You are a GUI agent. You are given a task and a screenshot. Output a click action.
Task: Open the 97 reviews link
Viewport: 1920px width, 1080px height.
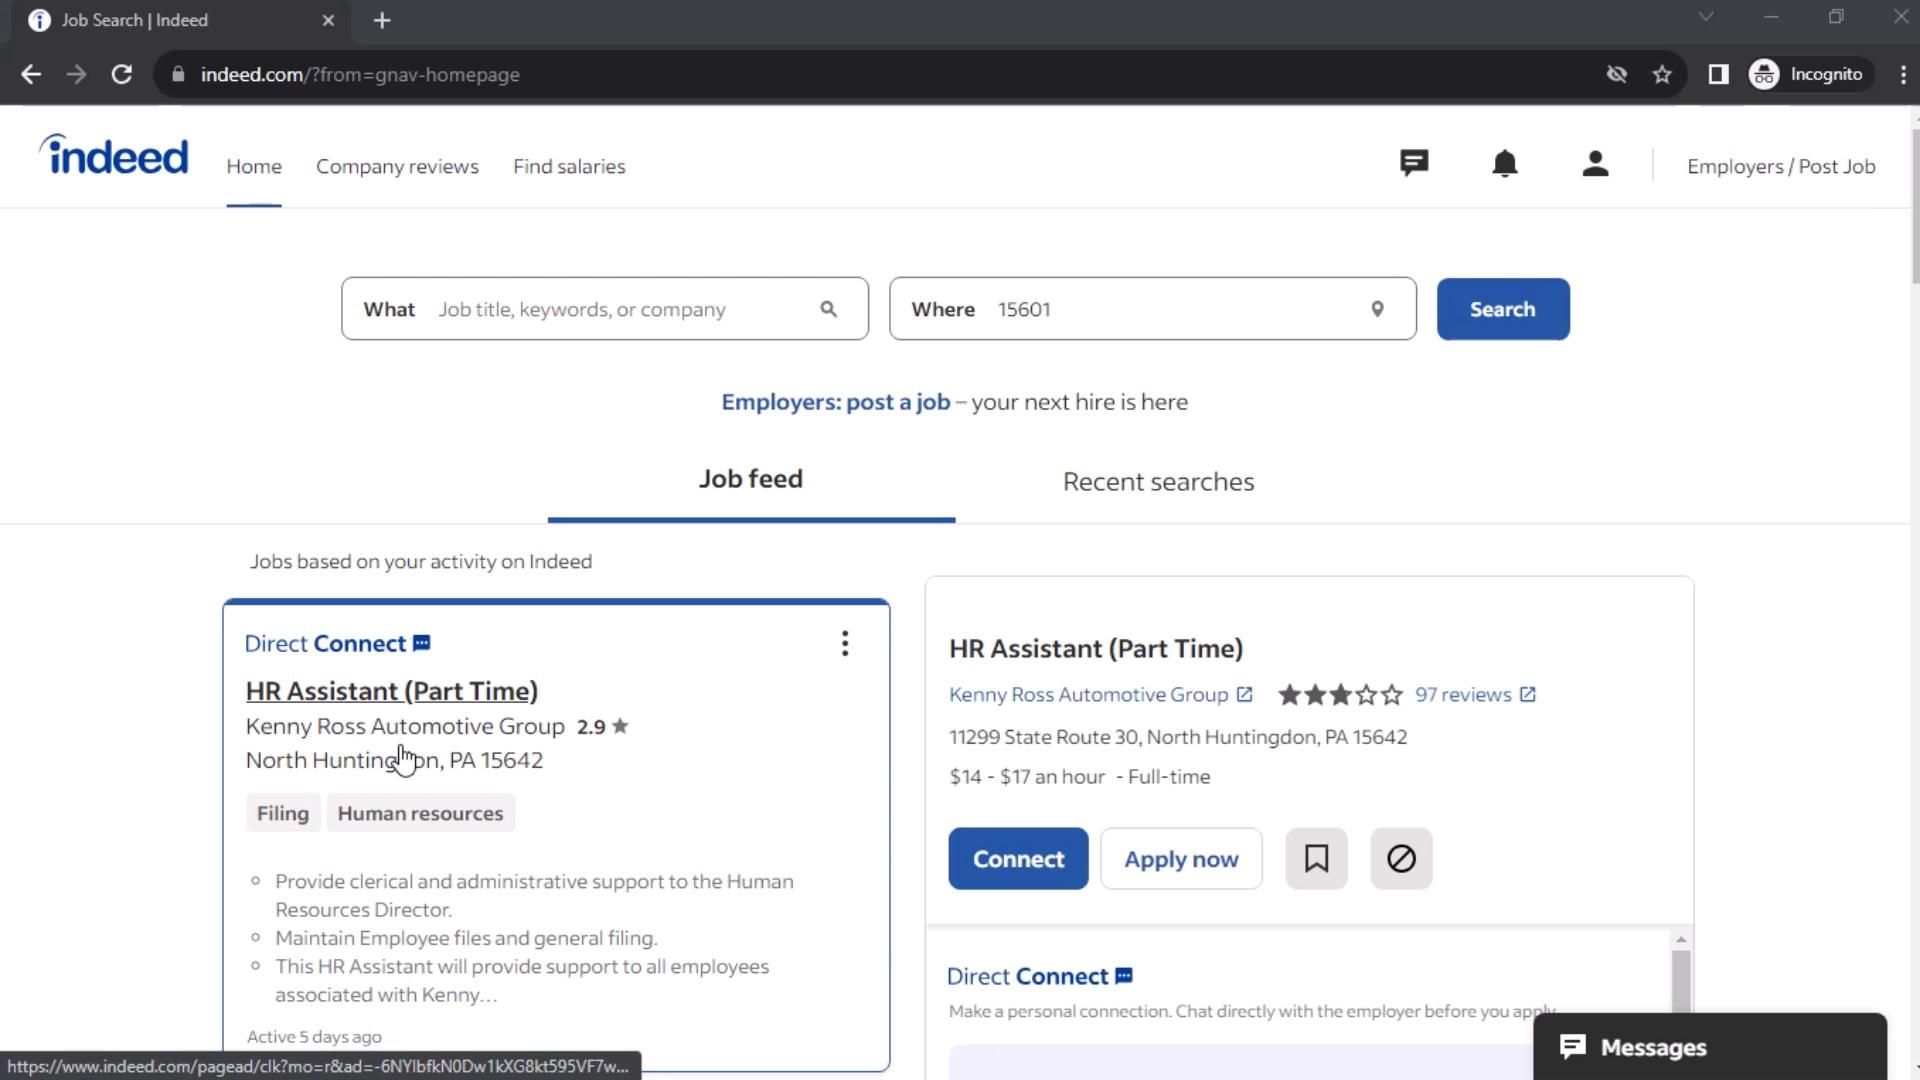point(1463,695)
